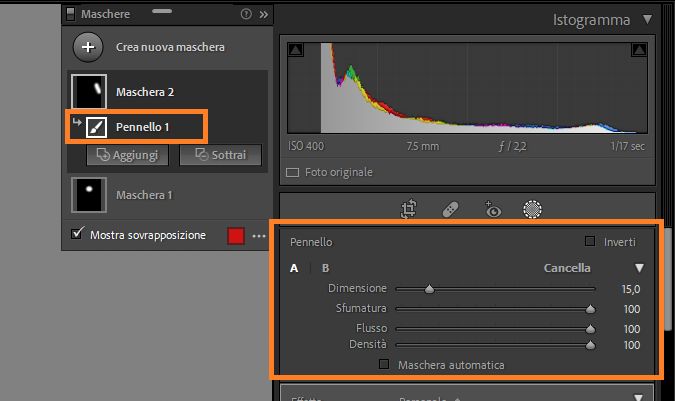Click the right panel scrollbar
This screenshot has height=401, width=675.
pos(668,279)
